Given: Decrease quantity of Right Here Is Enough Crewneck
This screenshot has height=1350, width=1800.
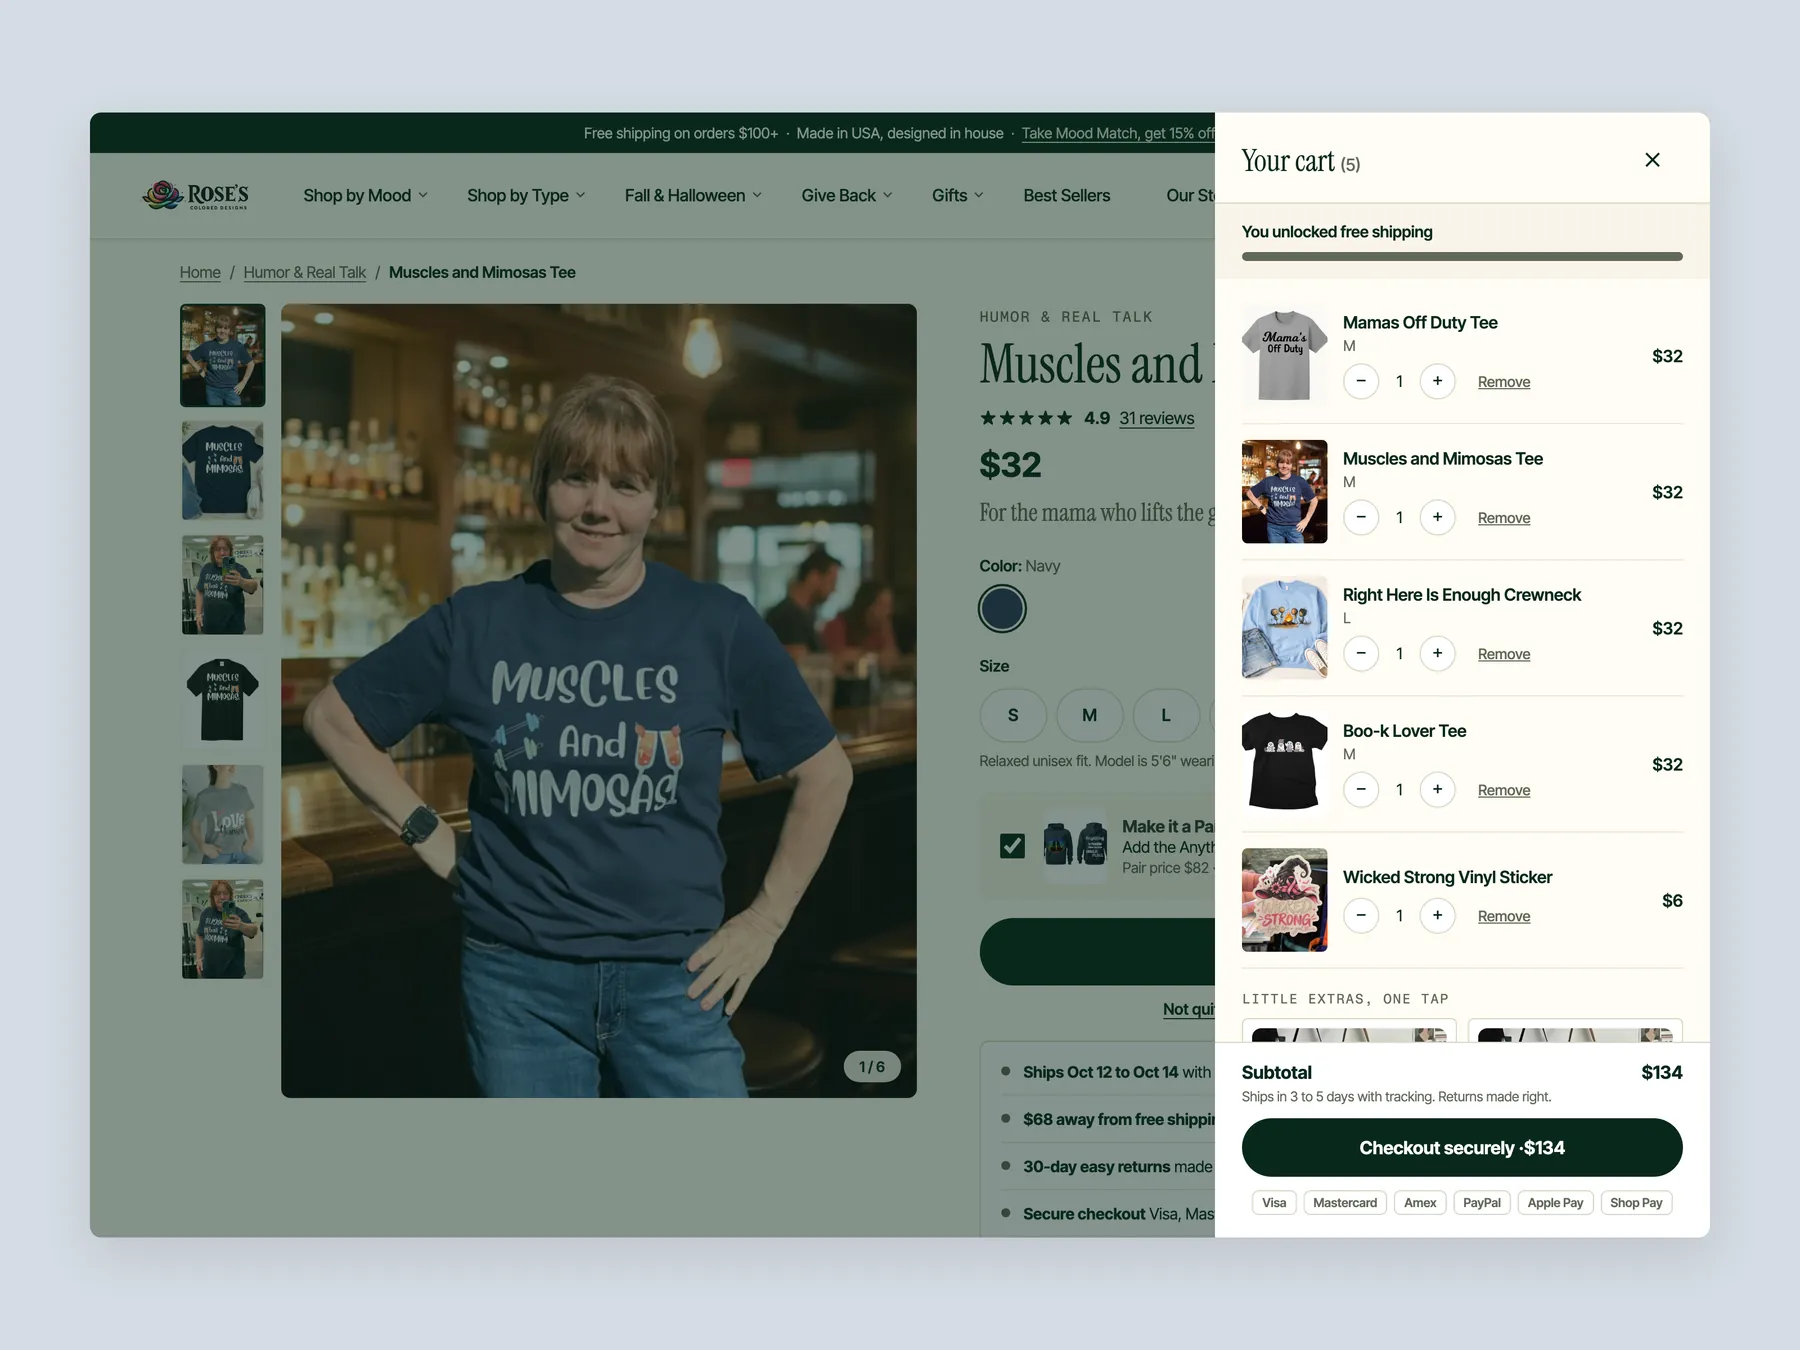Looking at the screenshot, I should (x=1361, y=653).
